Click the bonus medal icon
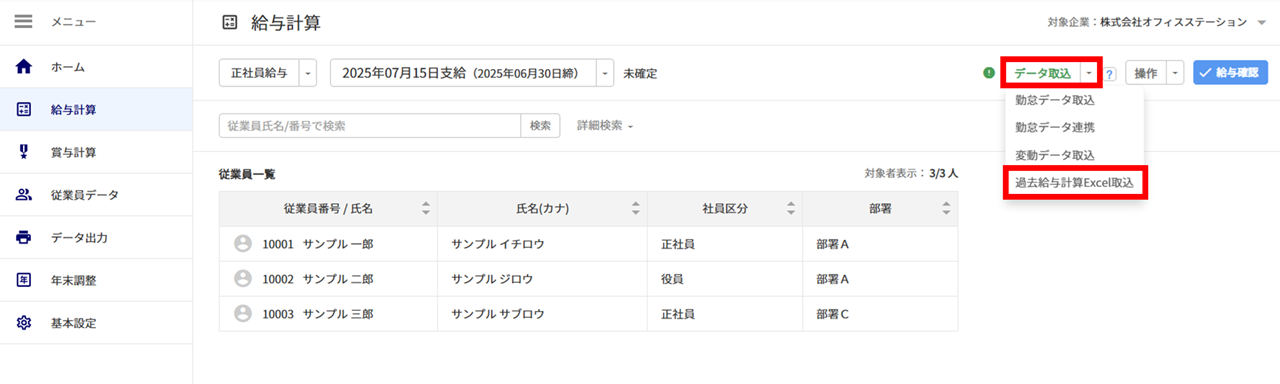The image size is (1280, 384). click(x=25, y=152)
